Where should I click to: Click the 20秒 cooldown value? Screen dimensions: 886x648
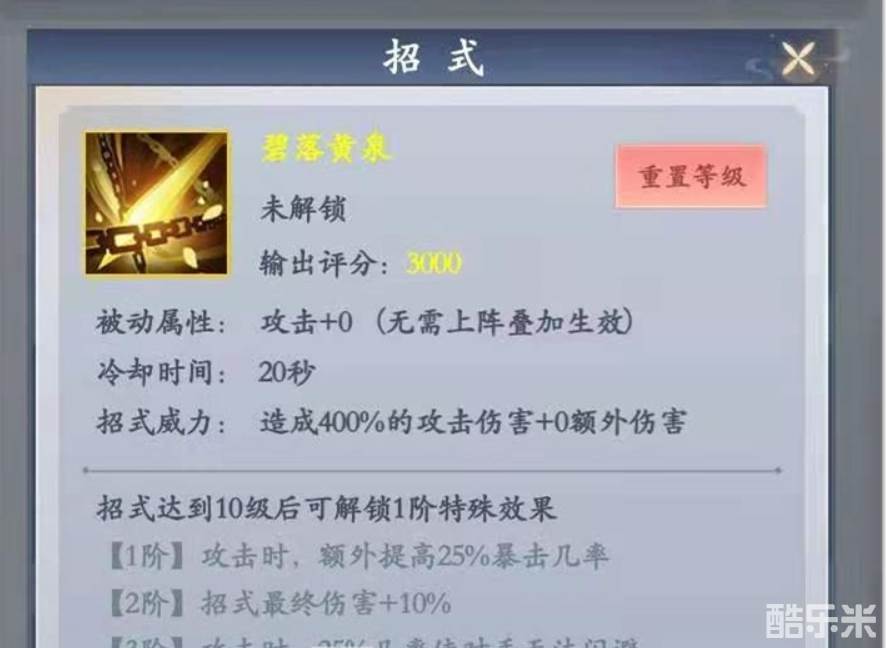coord(286,372)
